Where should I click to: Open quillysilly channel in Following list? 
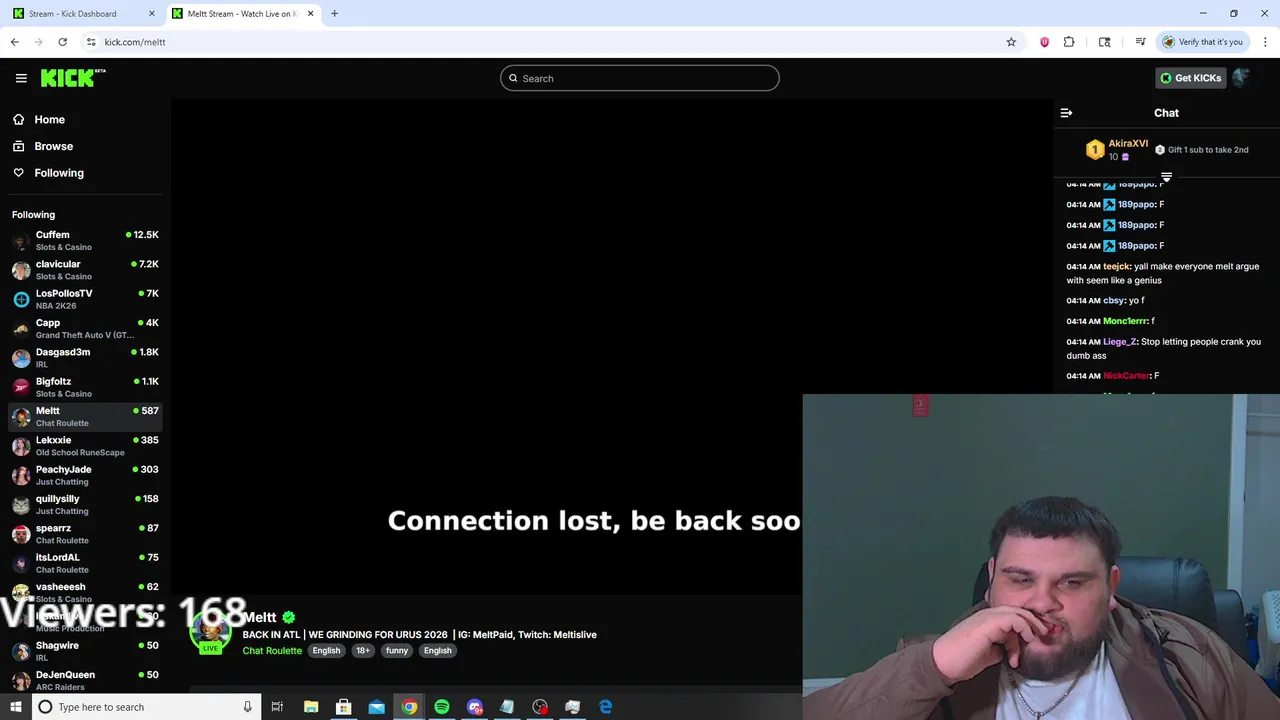[x=85, y=504]
